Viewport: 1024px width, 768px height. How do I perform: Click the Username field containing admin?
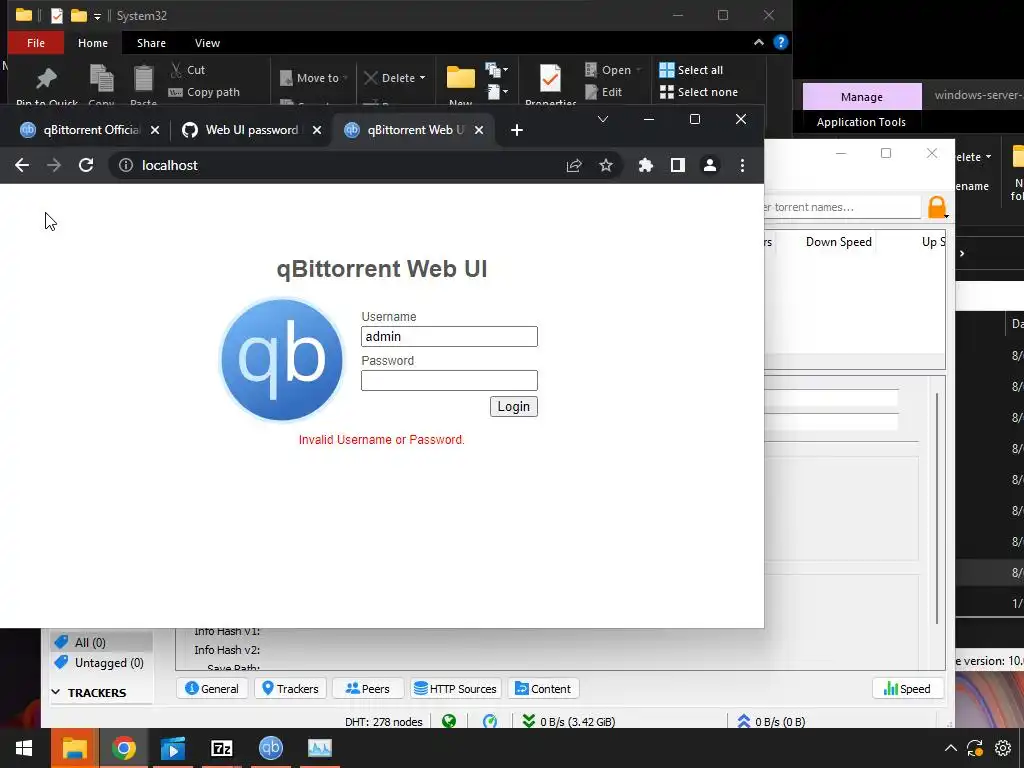click(449, 336)
